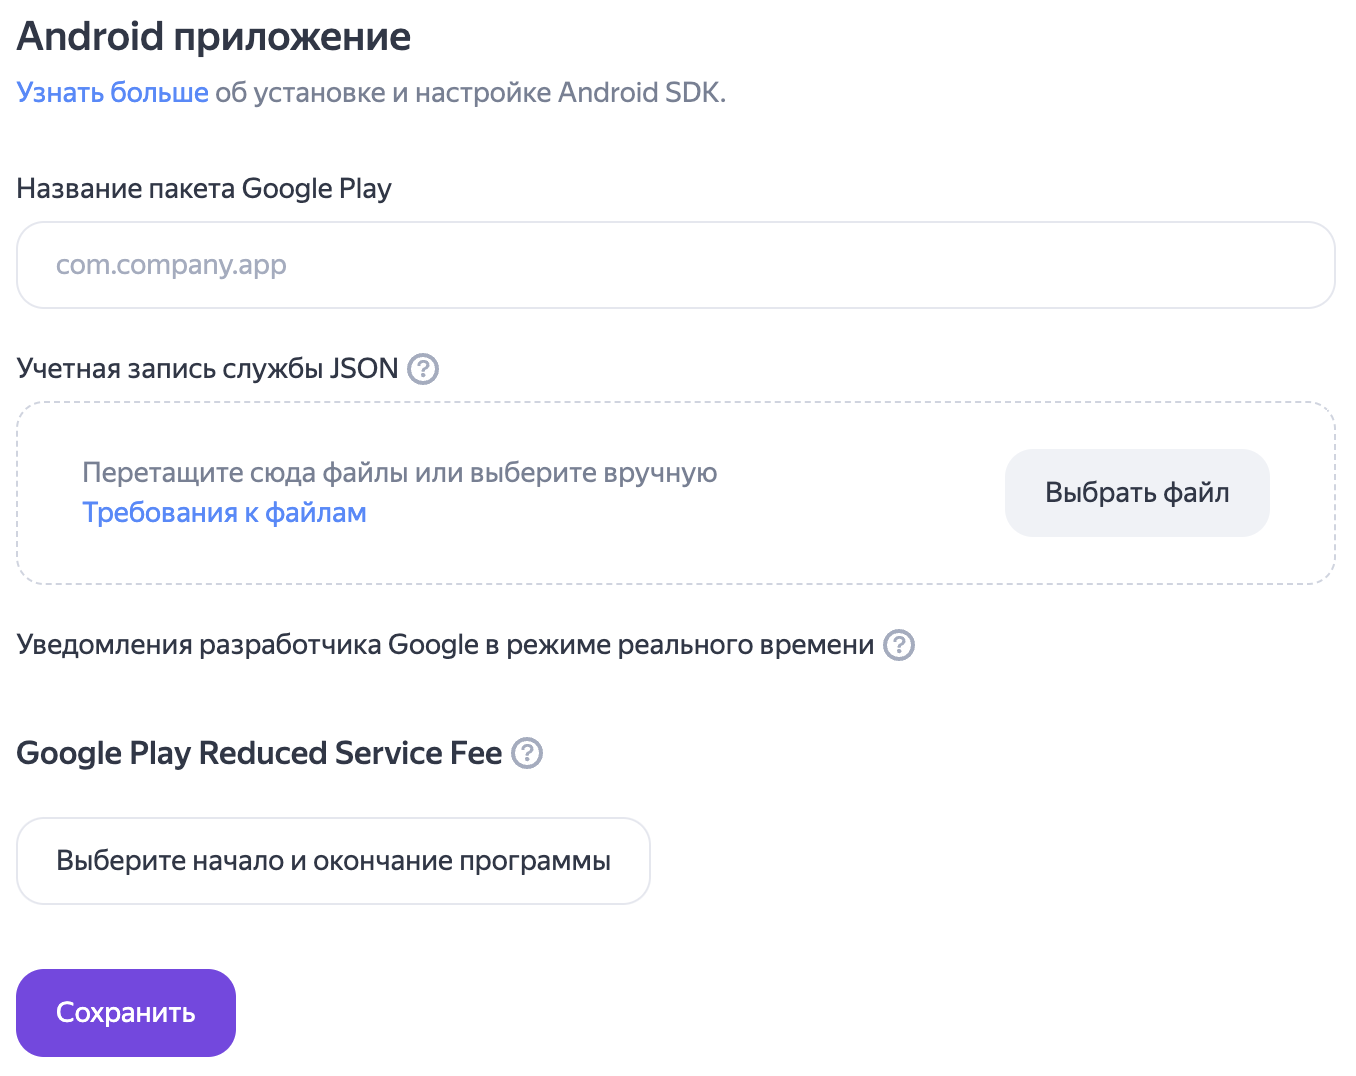Click com.company.app placeholder text
The height and width of the screenshot is (1076, 1356).
171,265
